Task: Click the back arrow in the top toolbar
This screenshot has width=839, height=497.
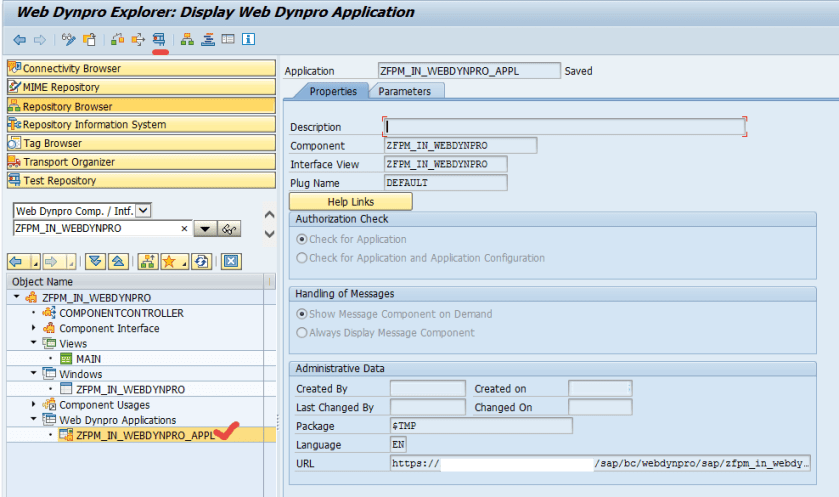Action: (x=19, y=40)
